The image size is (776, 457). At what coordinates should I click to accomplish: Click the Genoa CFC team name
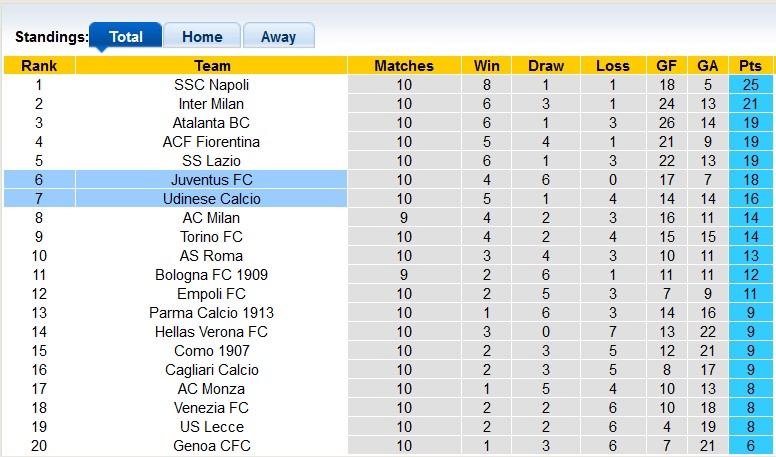click(211, 446)
